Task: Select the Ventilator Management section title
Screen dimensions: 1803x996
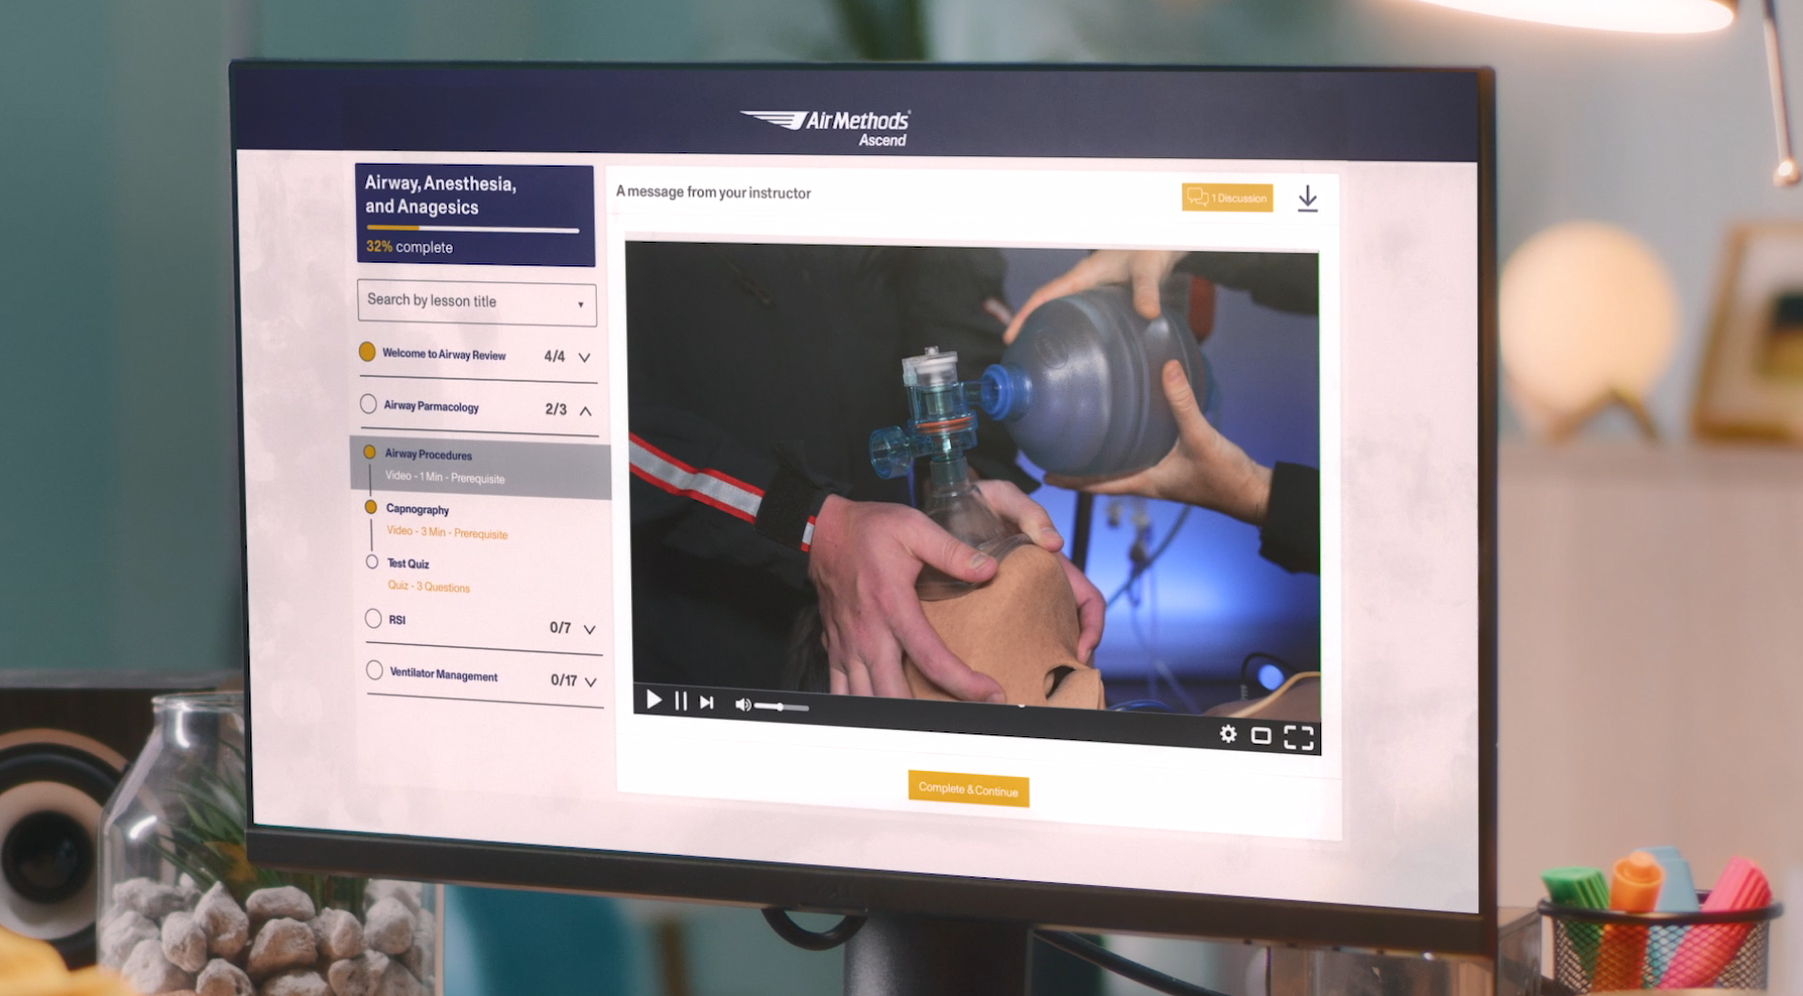Action: [443, 674]
